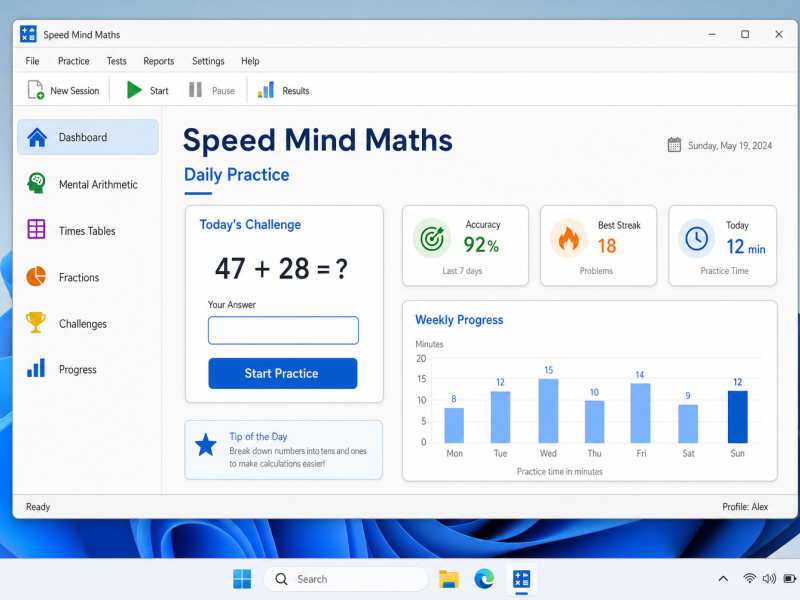Click the taskbar Search box
This screenshot has width=800, height=600.
point(345,579)
